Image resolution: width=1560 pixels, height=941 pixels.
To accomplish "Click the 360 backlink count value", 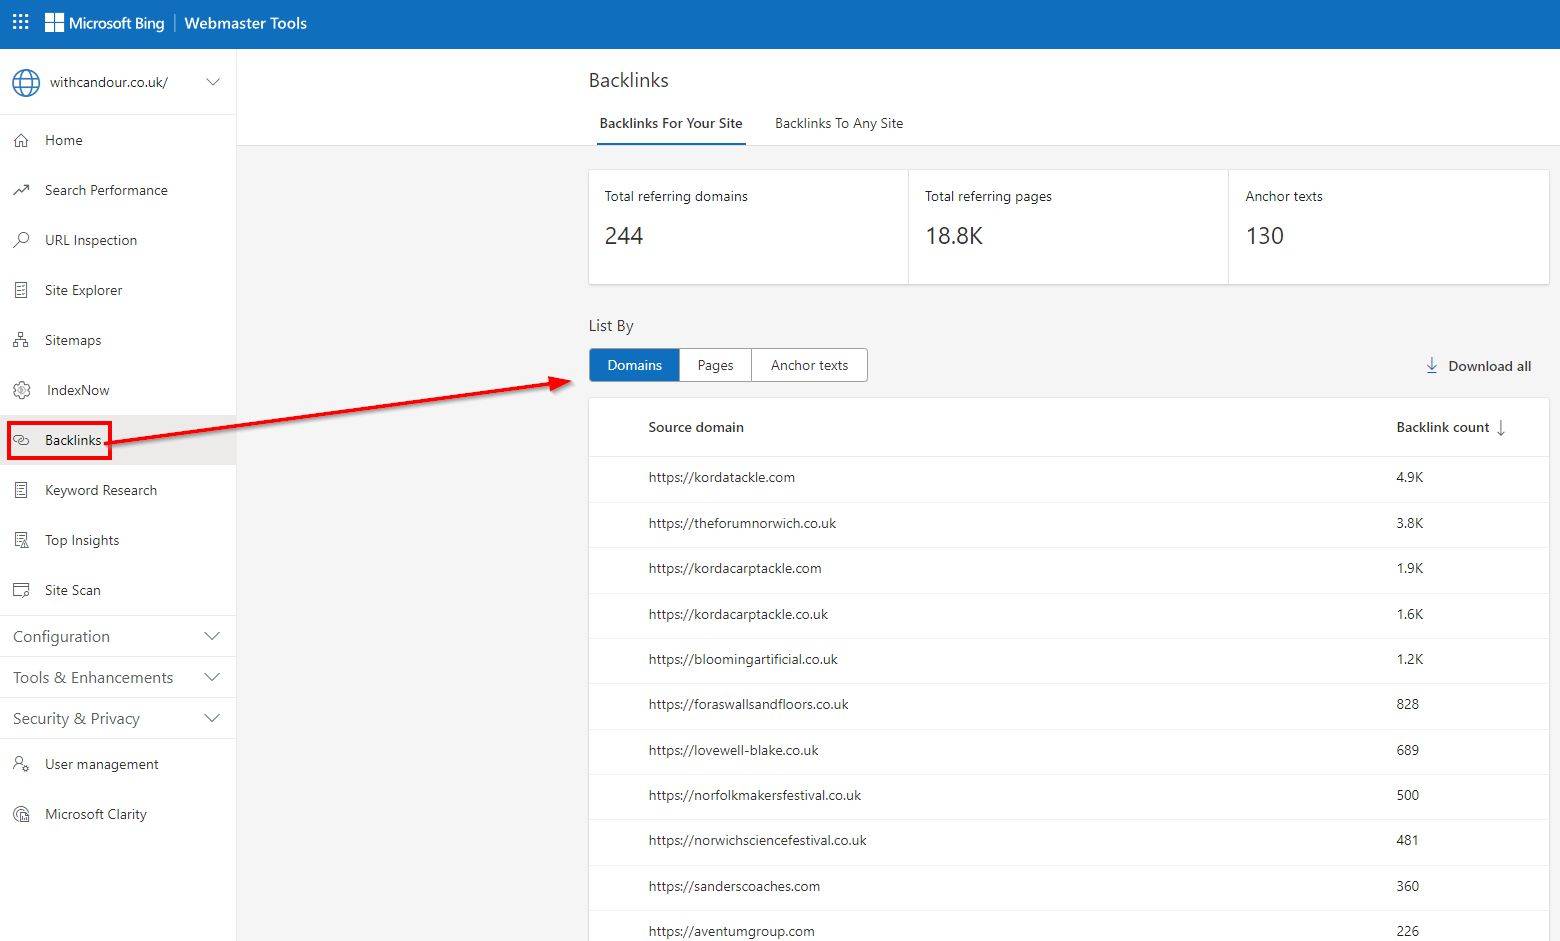I will (x=1408, y=887).
